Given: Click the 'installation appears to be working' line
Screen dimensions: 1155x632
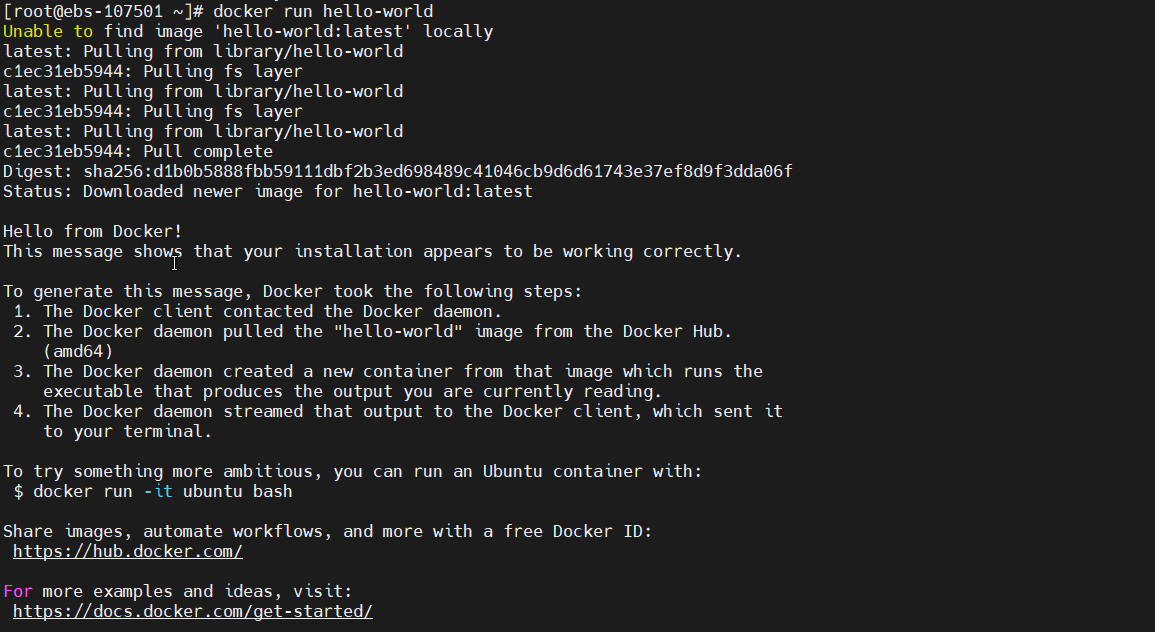Looking at the screenshot, I should [372, 252].
